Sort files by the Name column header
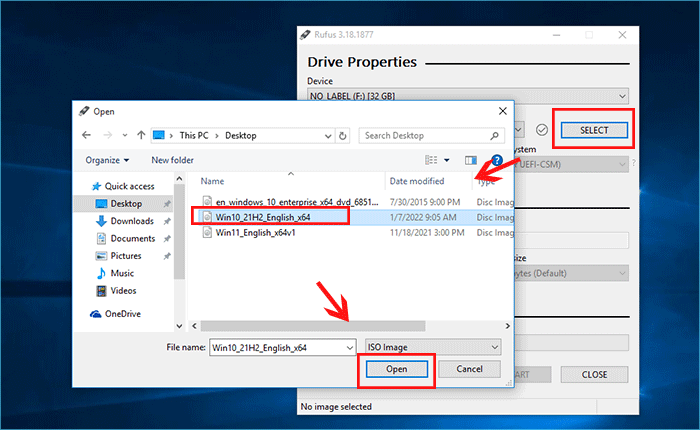The image size is (700, 430). pos(212,181)
